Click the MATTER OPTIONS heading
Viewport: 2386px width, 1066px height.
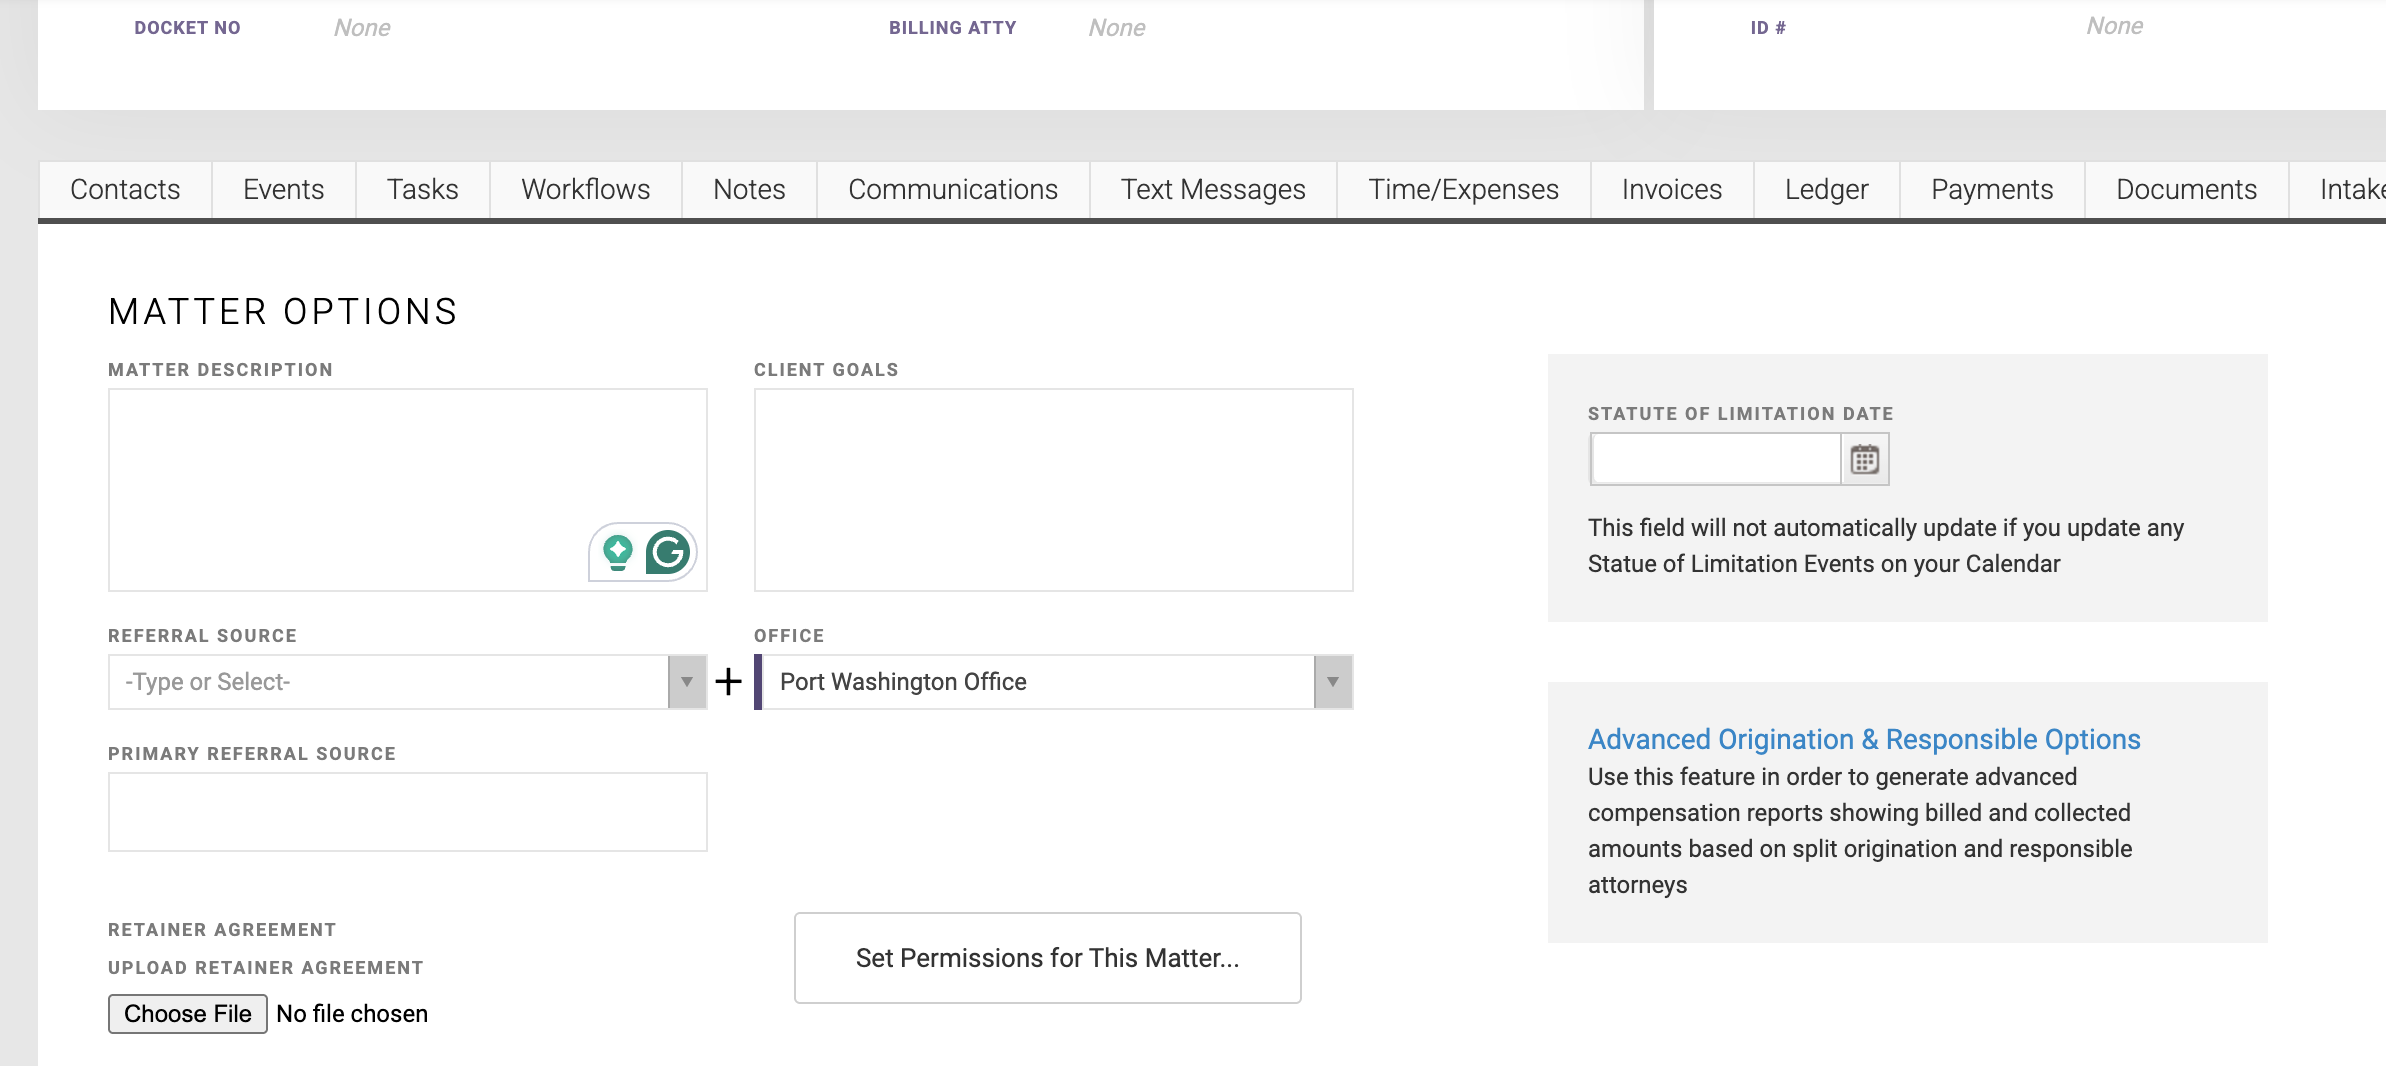[283, 312]
